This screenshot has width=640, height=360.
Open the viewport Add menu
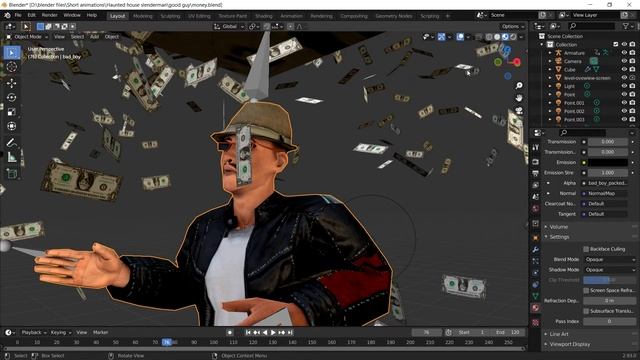click(94, 37)
